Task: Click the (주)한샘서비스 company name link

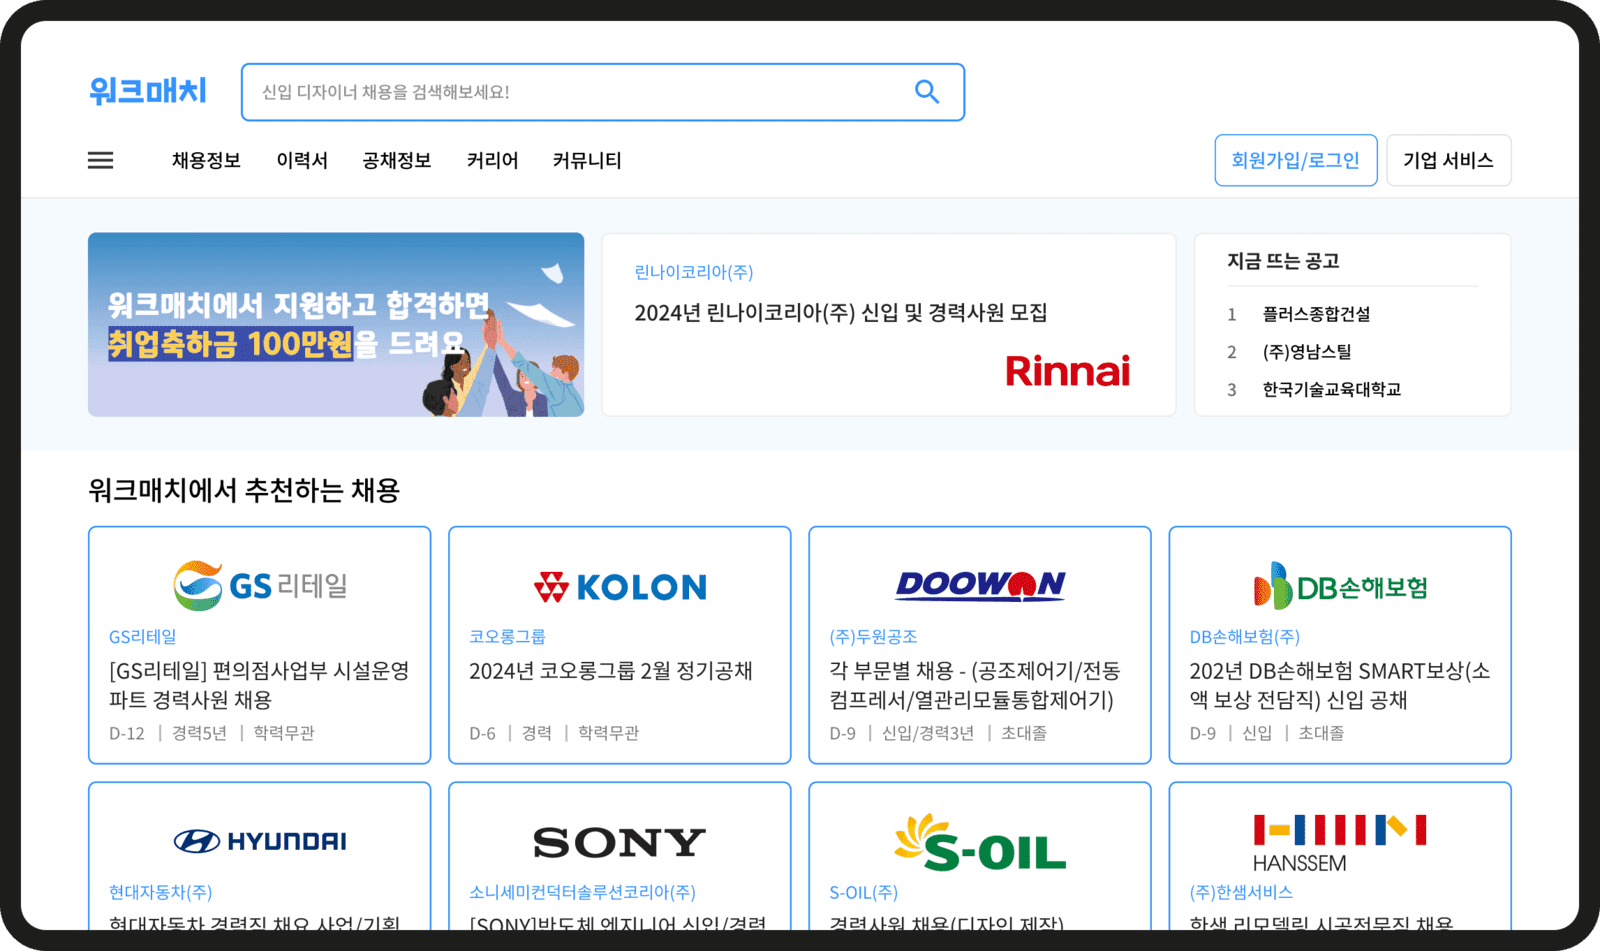Action: (1241, 892)
